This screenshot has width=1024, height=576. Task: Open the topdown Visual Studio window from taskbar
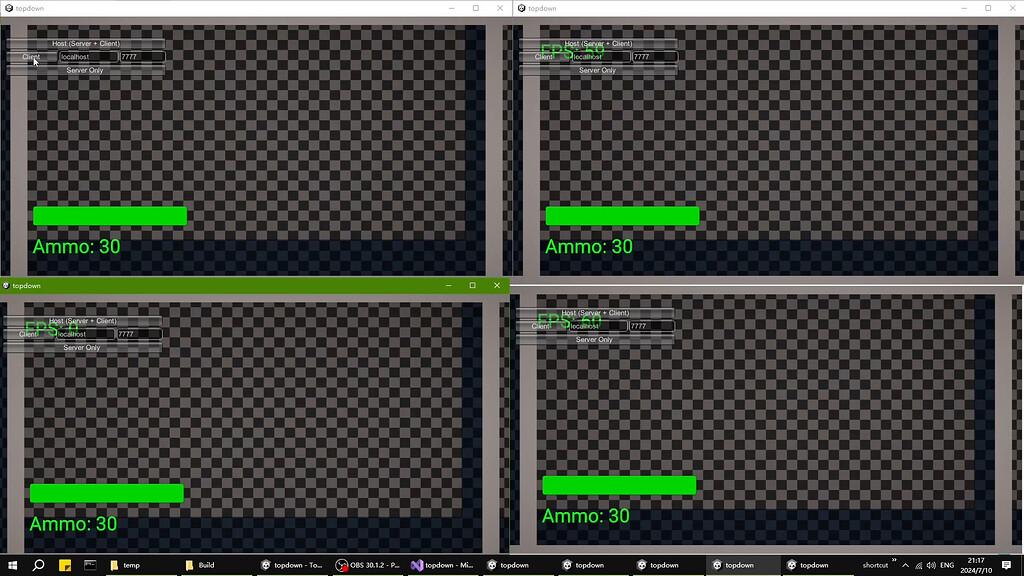coord(443,565)
